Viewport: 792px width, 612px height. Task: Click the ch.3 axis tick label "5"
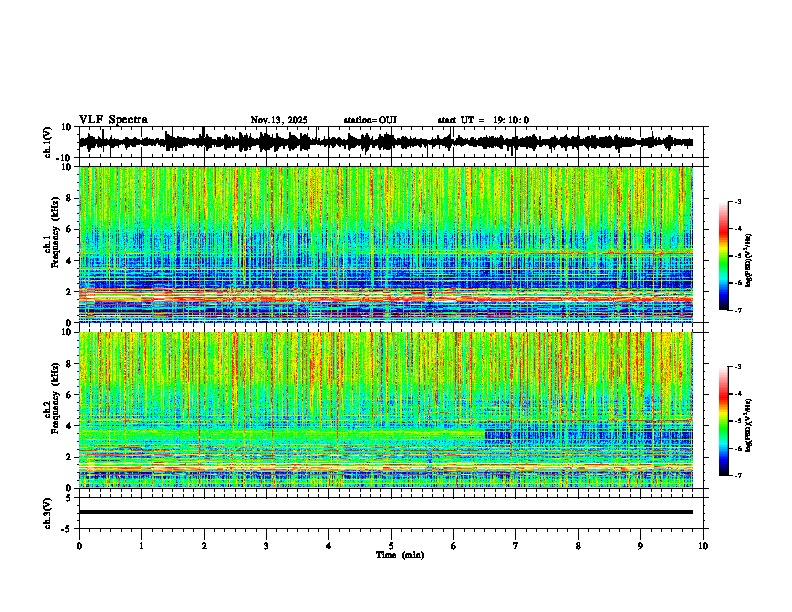click(x=69, y=498)
